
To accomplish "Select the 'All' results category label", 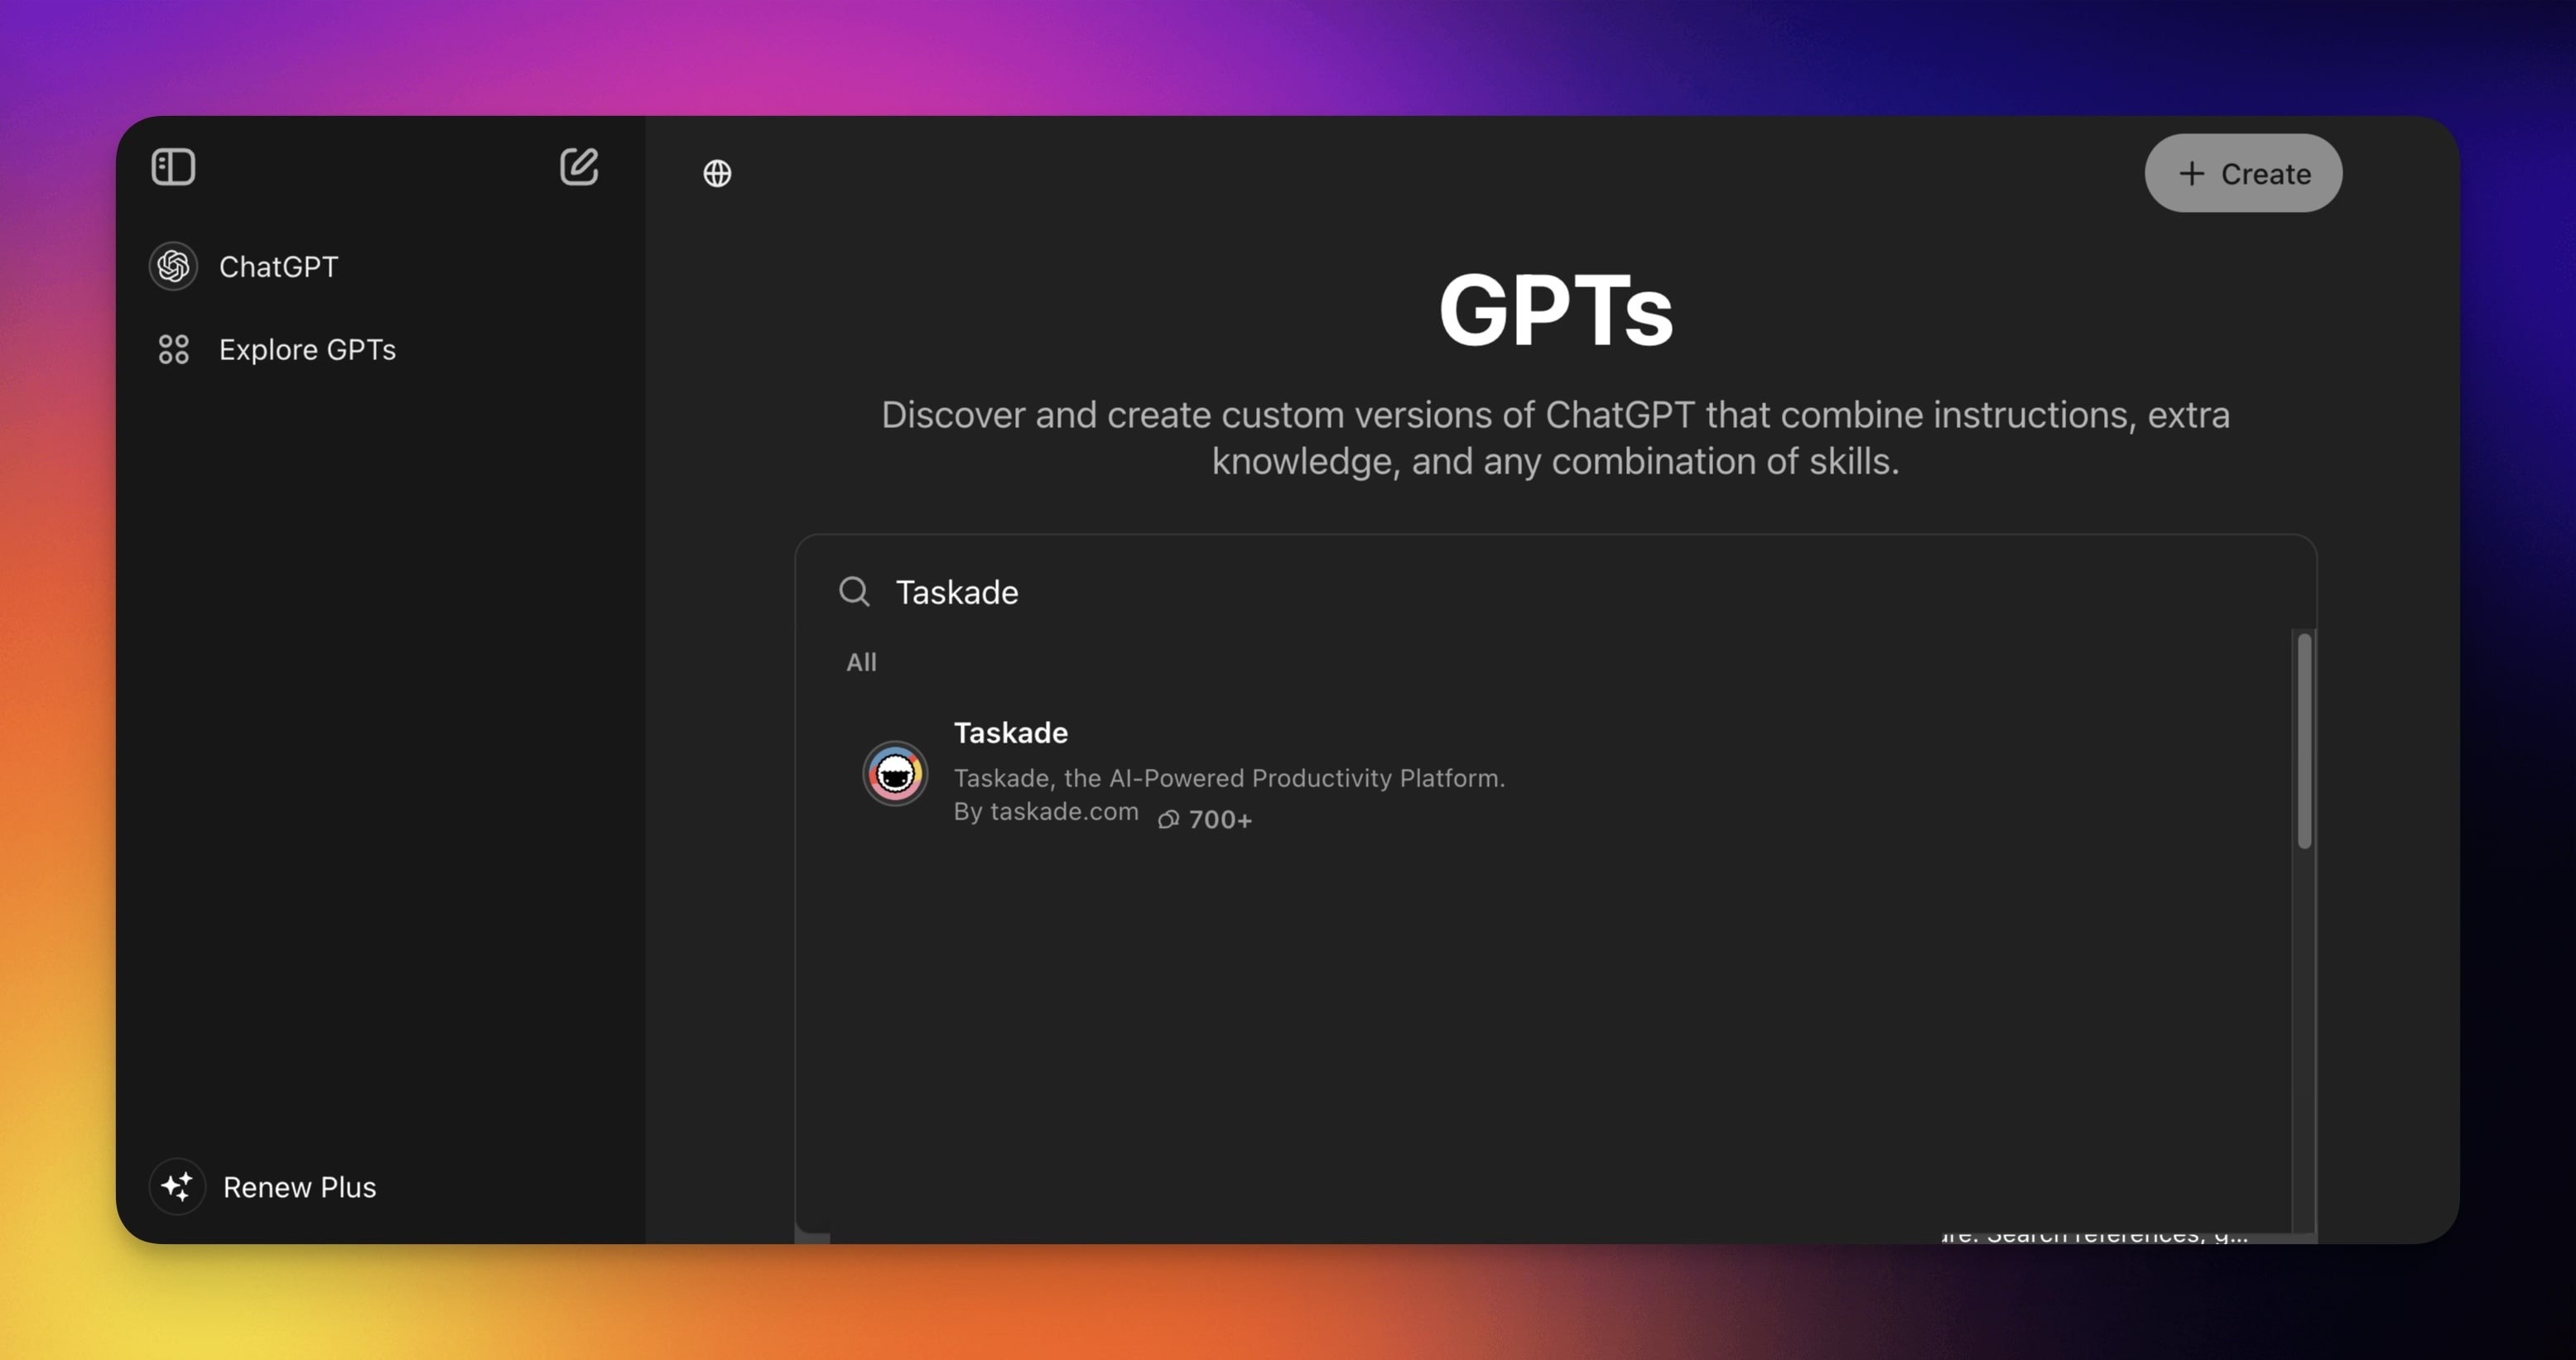I will [861, 662].
